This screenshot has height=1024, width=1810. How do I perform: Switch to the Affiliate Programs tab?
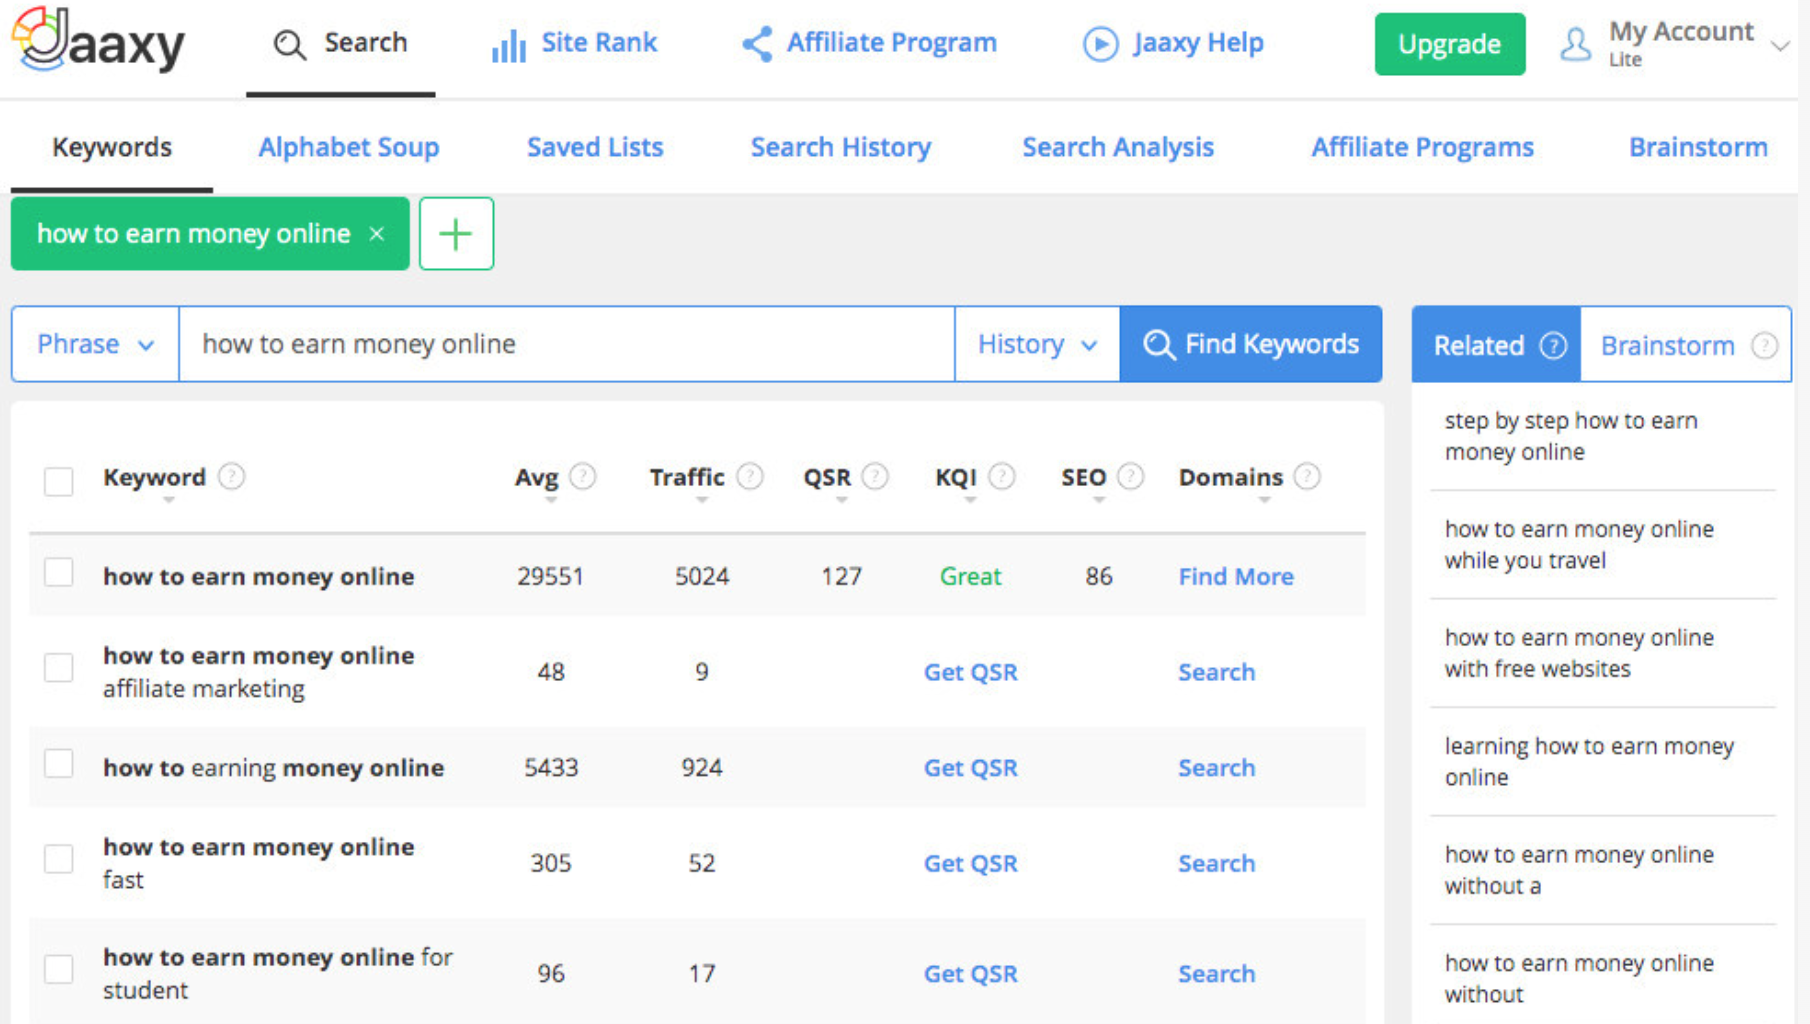1423,147
